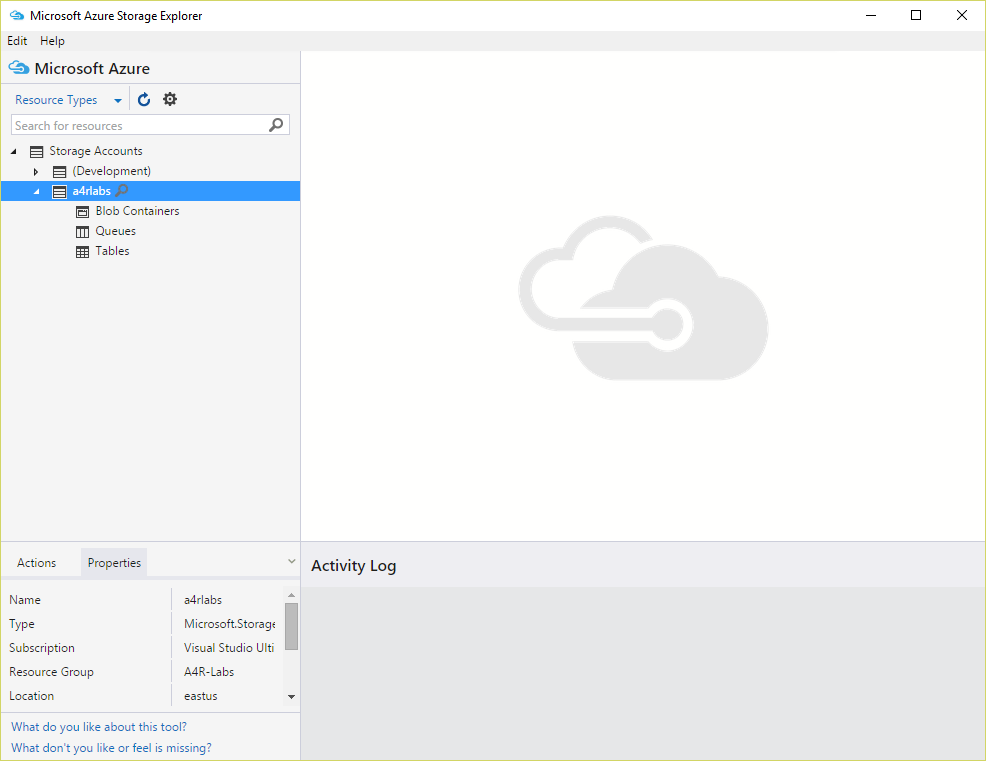Screen dimensions: 986x761
Task: Collapse the Actions/Properties panel using chevron
Action: pyautogui.click(x=291, y=562)
